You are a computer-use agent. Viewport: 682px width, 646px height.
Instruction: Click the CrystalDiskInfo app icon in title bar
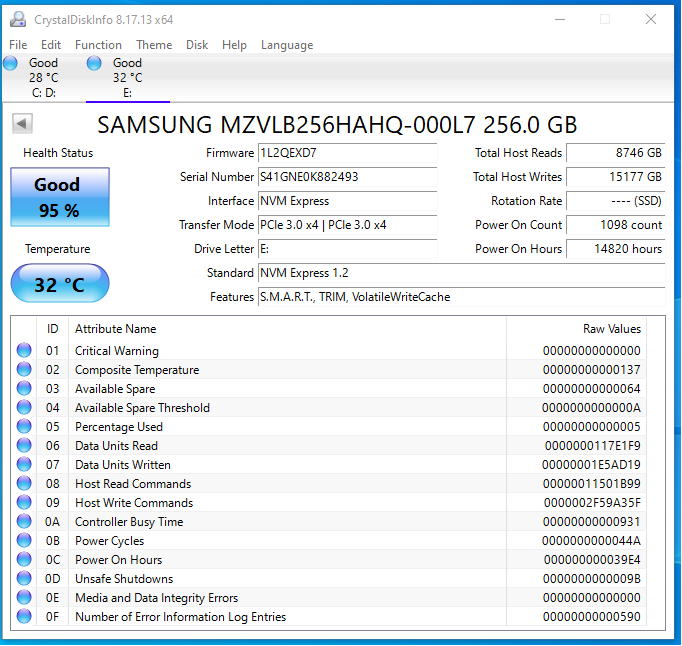(x=18, y=19)
